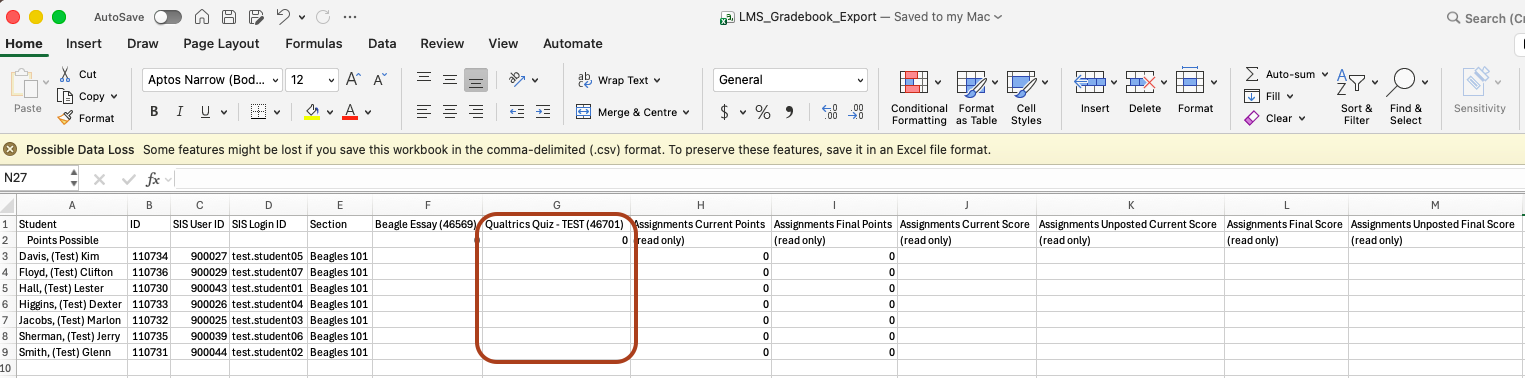Click the Name Box showing N27
The height and width of the screenshot is (378, 1525).
(x=33, y=178)
